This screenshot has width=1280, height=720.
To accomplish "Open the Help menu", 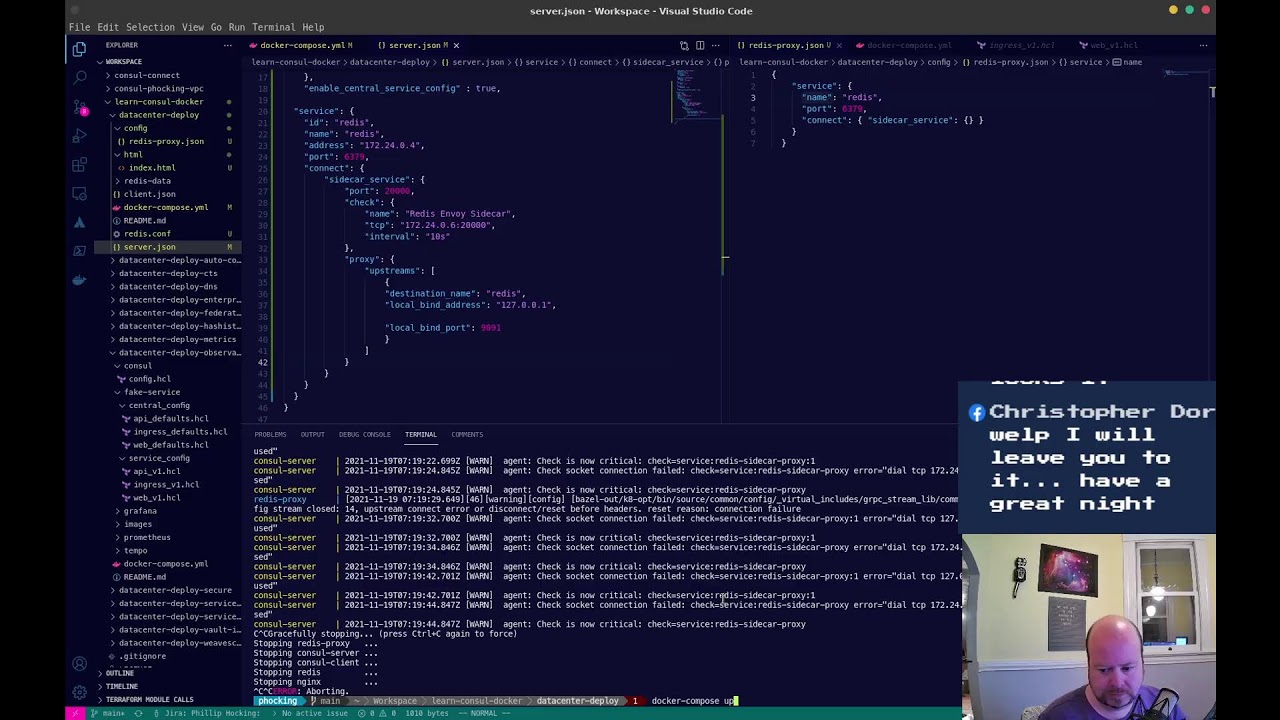I will [x=313, y=27].
